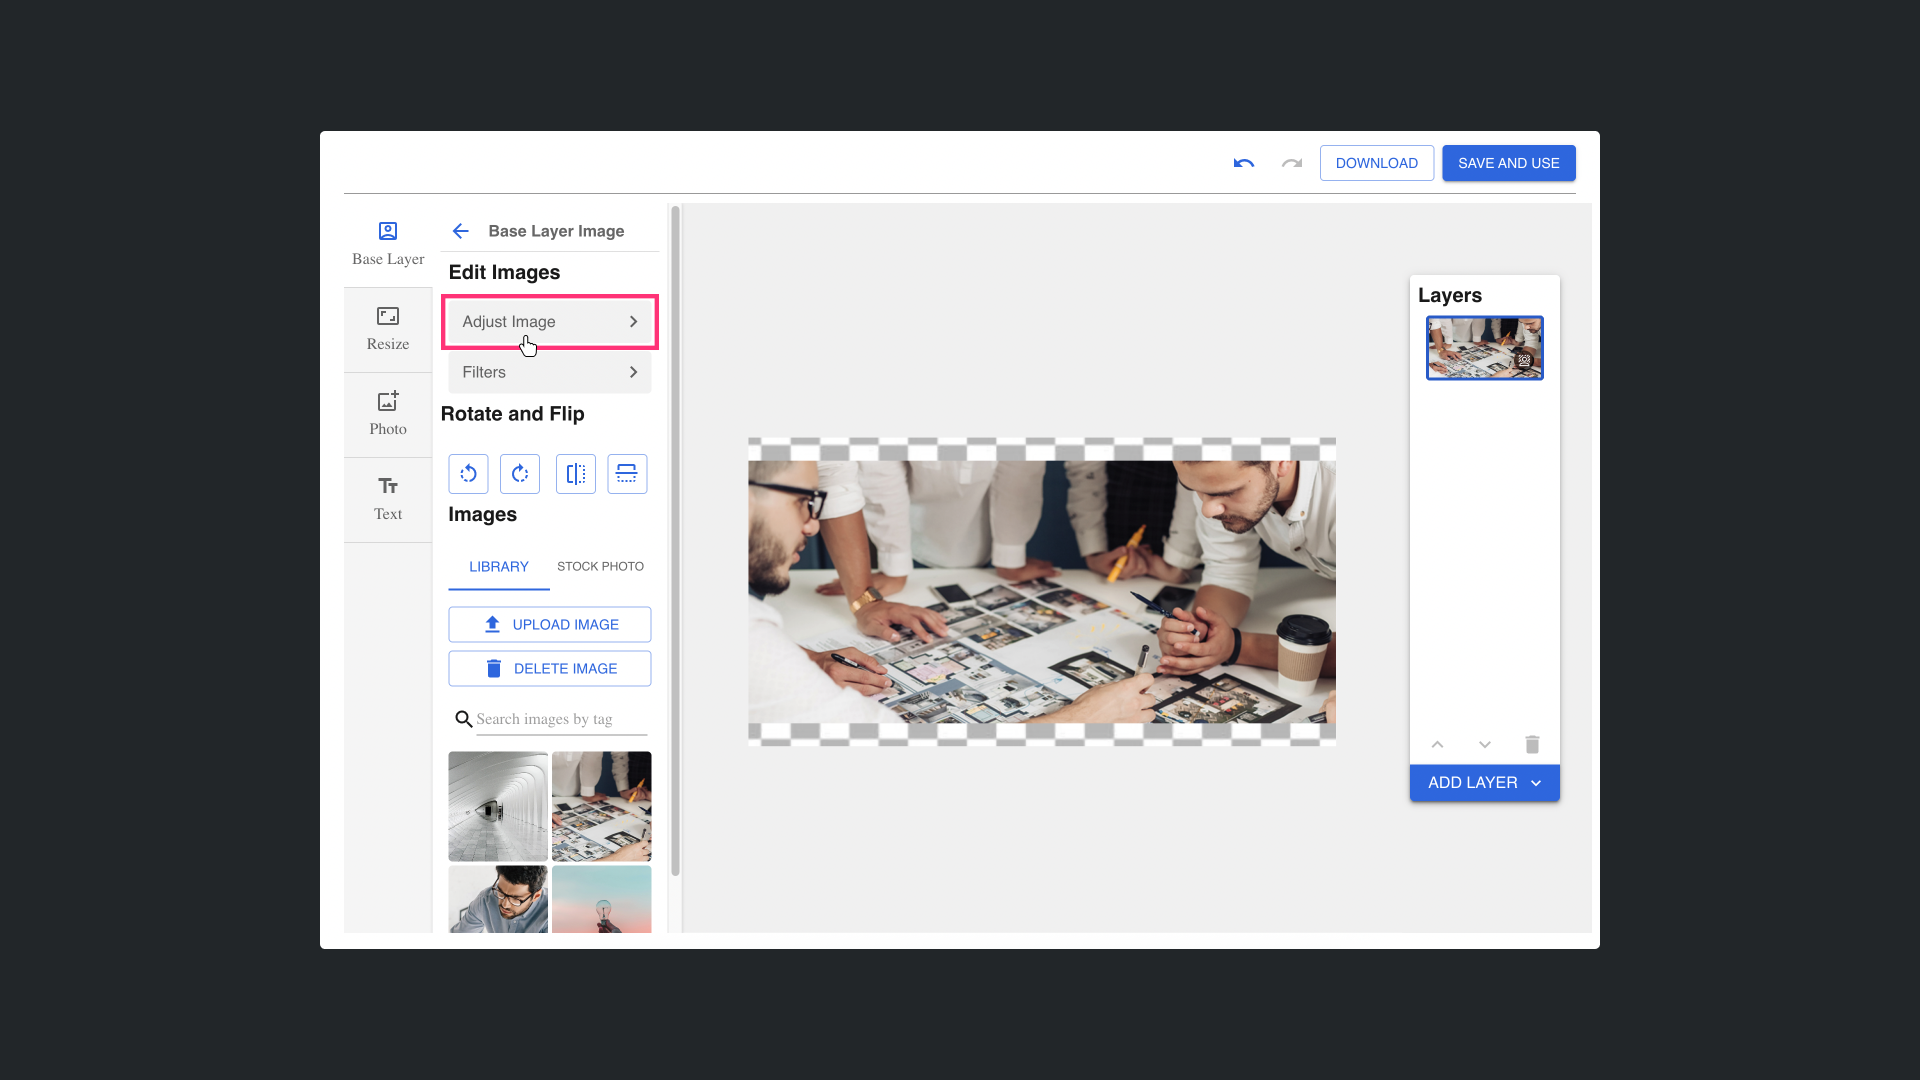Click the redo arrow icon

1291,163
